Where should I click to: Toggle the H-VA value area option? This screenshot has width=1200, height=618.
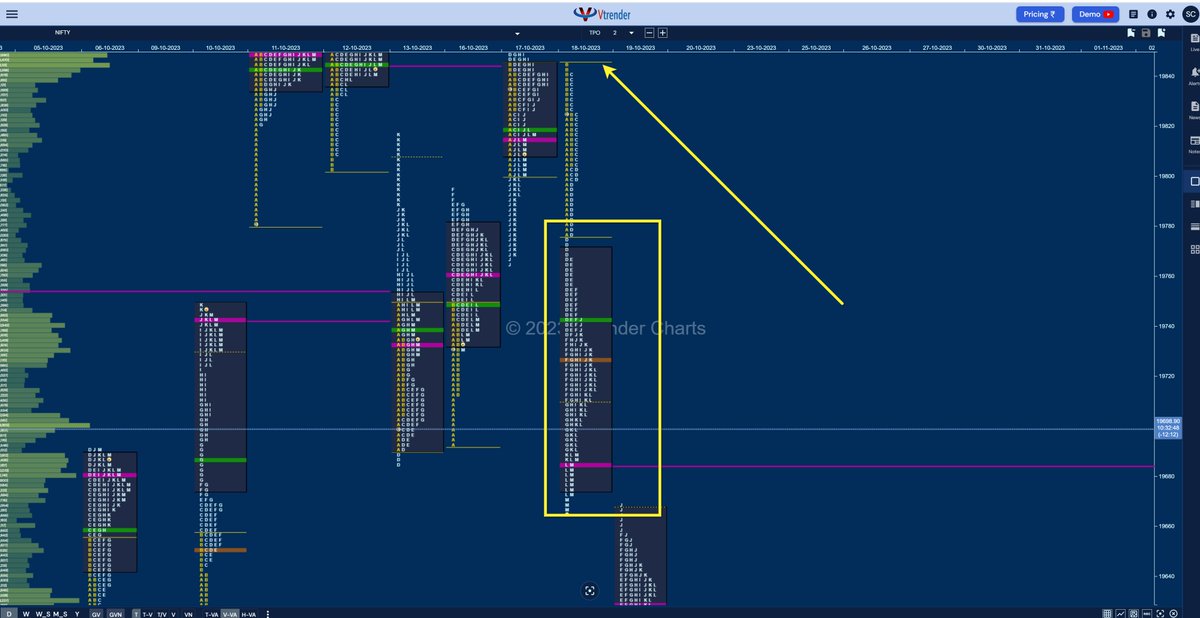click(x=249, y=613)
